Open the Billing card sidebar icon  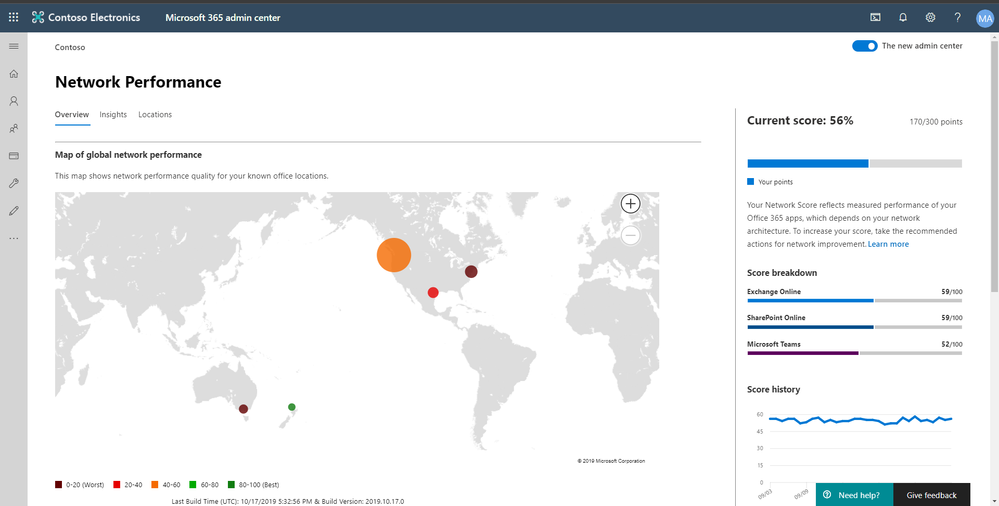pyautogui.click(x=13, y=155)
